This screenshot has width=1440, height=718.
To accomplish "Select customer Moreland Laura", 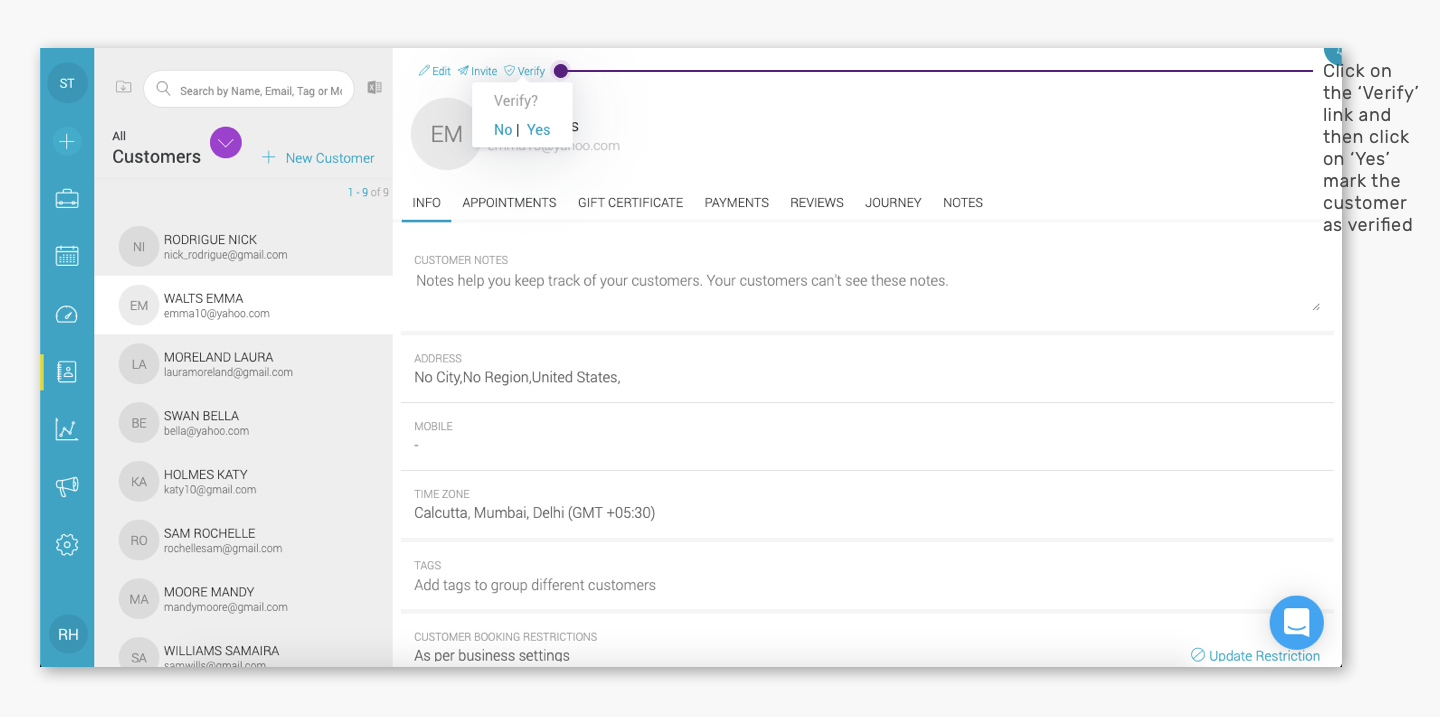I will (x=244, y=364).
